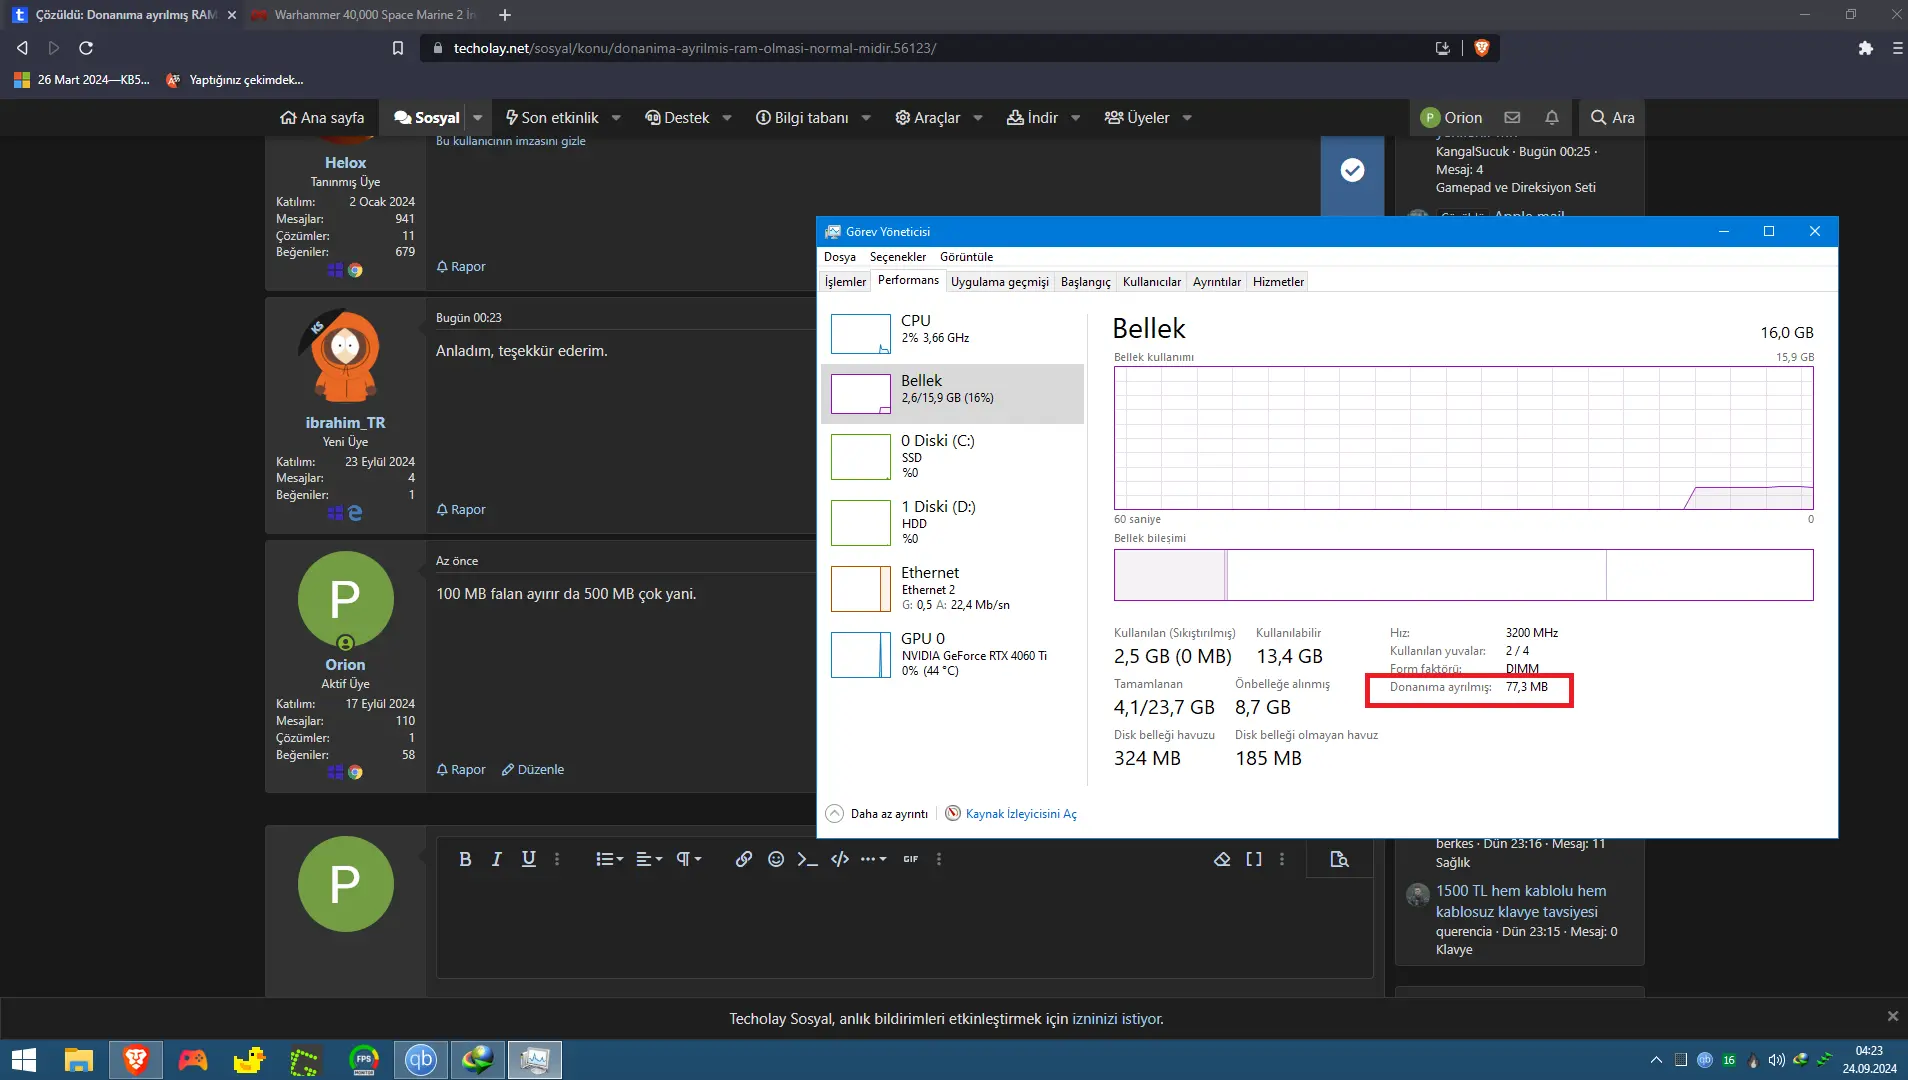The image size is (1908, 1080).
Task: Switch to the Başlangıç tab
Action: point(1085,282)
